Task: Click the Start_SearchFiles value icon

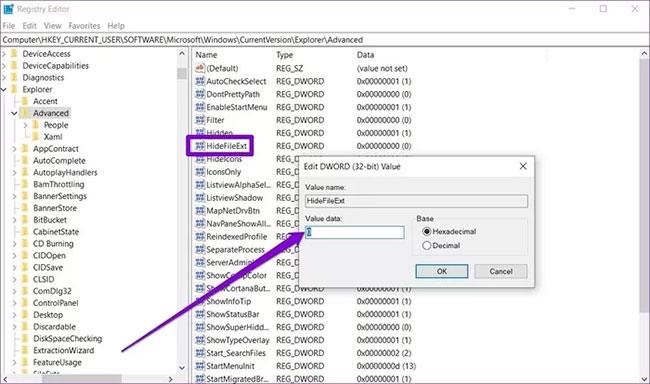Action: point(200,352)
